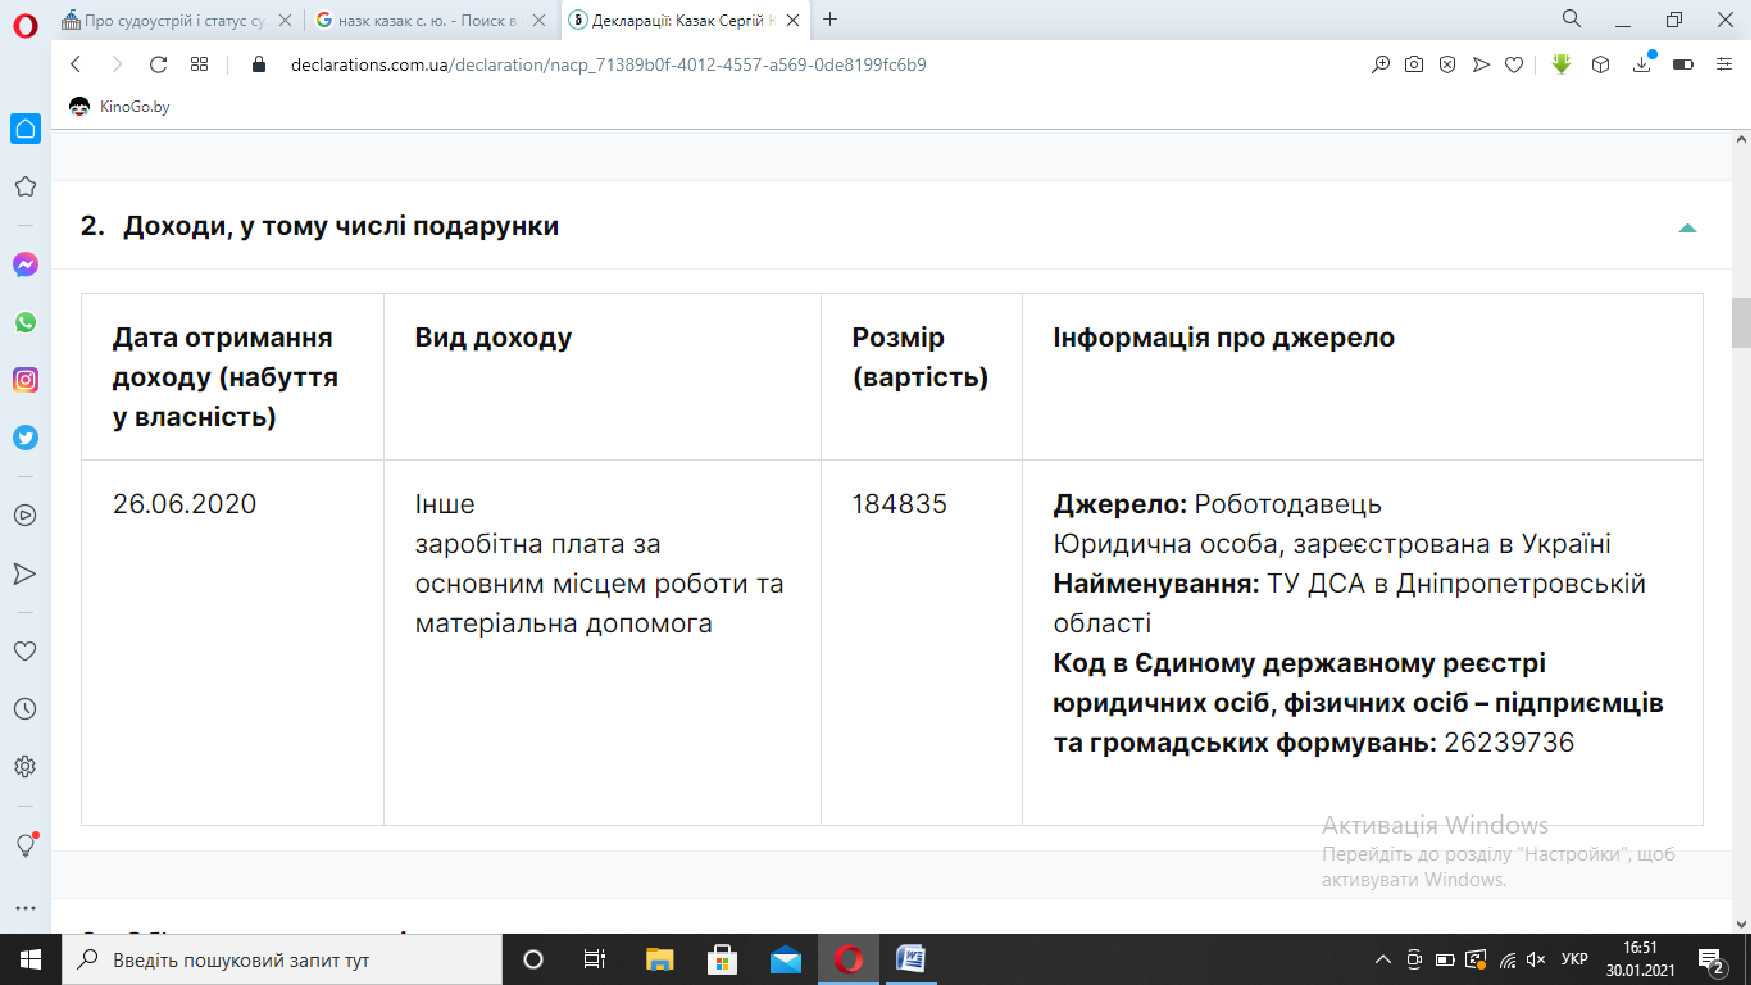Open History from the sidebar clock icon
The image size is (1751, 985).
pos(25,709)
